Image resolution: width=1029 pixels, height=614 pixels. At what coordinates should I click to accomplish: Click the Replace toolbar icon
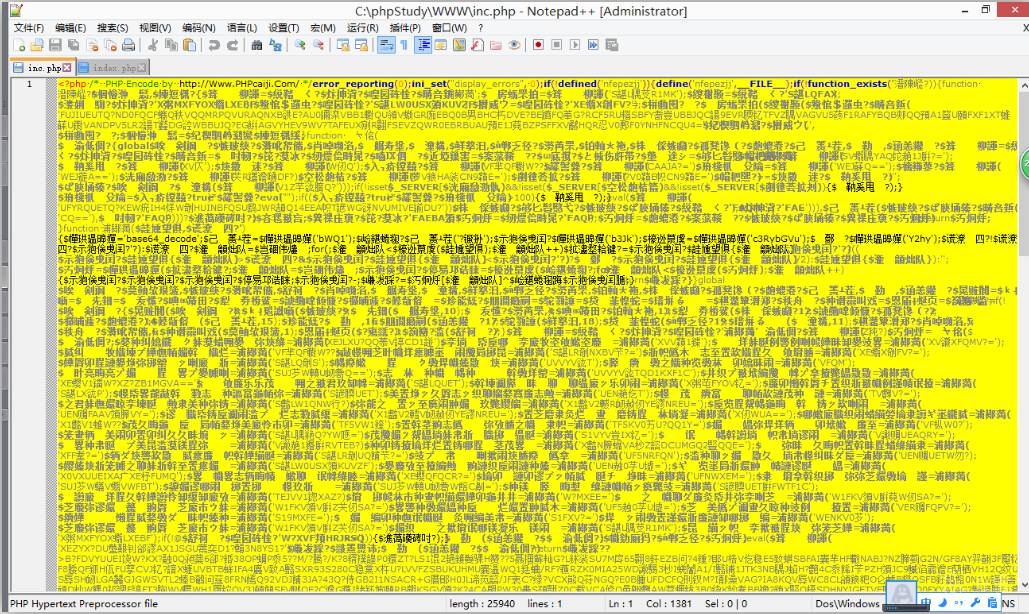pyautogui.click(x=275, y=45)
